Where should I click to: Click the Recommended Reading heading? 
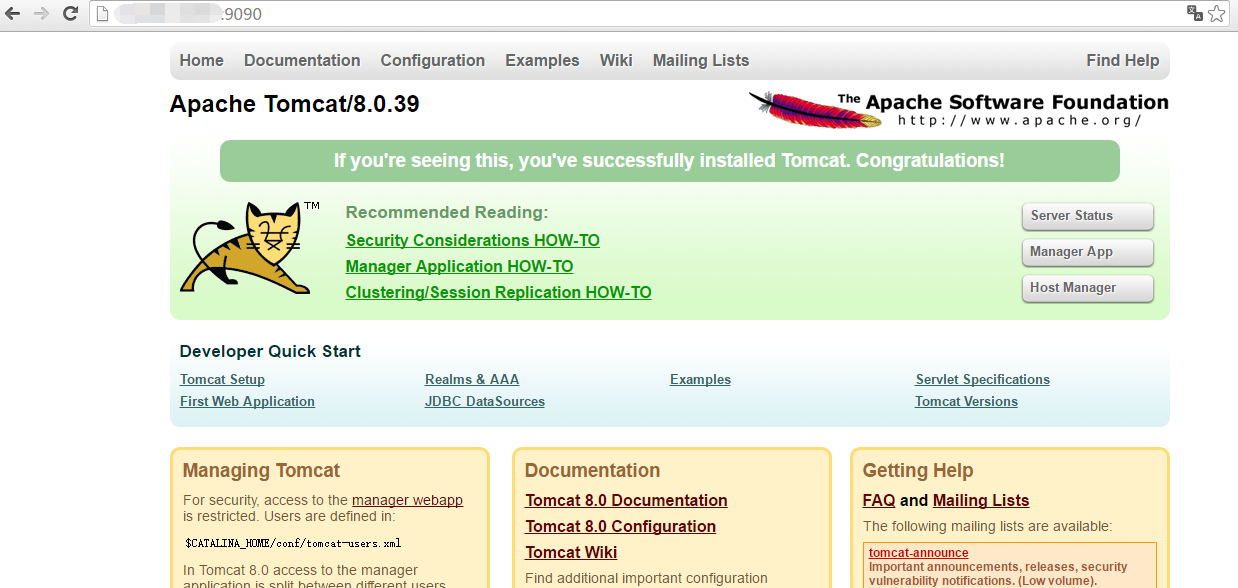pos(447,212)
